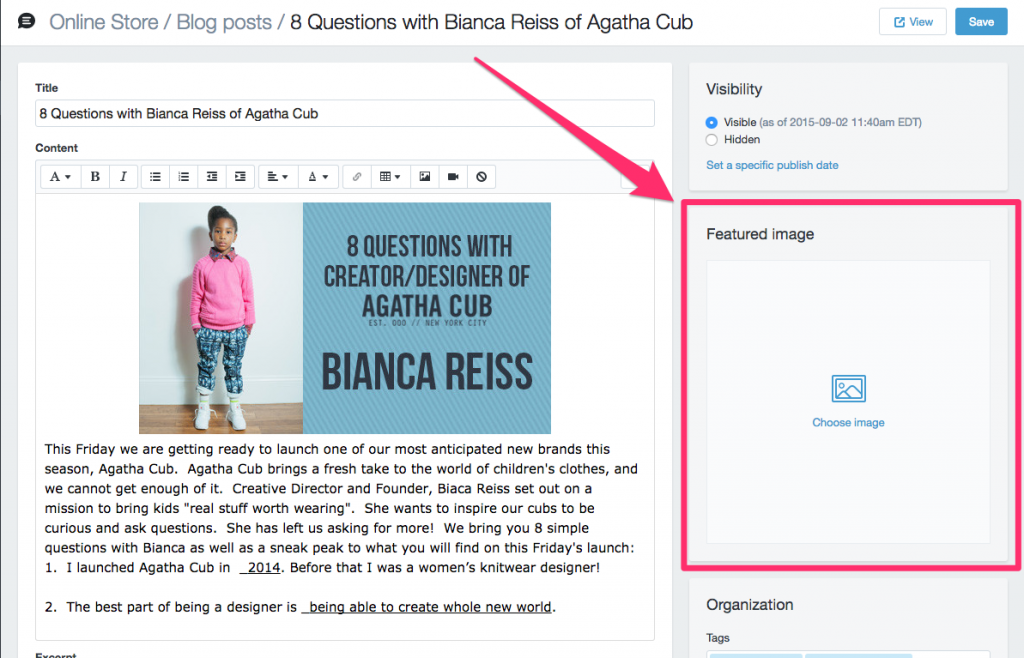Select the Visible radio option

coord(712,123)
